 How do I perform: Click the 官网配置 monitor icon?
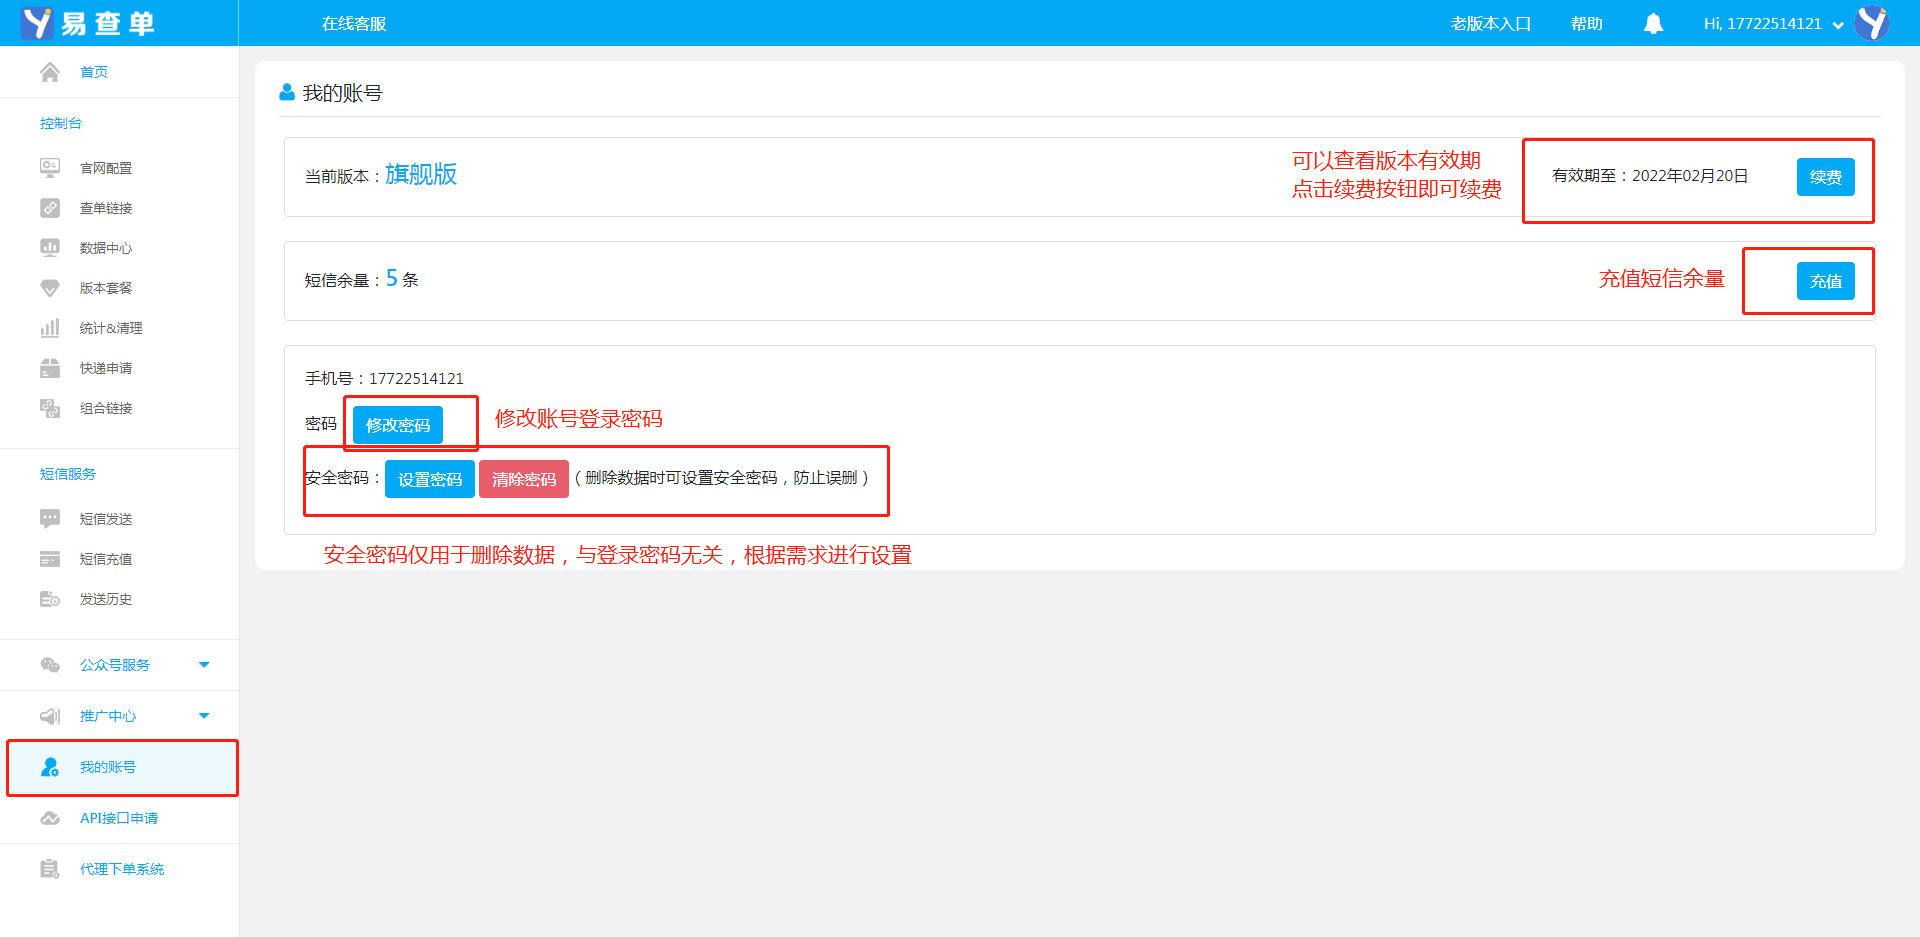[x=50, y=168]
